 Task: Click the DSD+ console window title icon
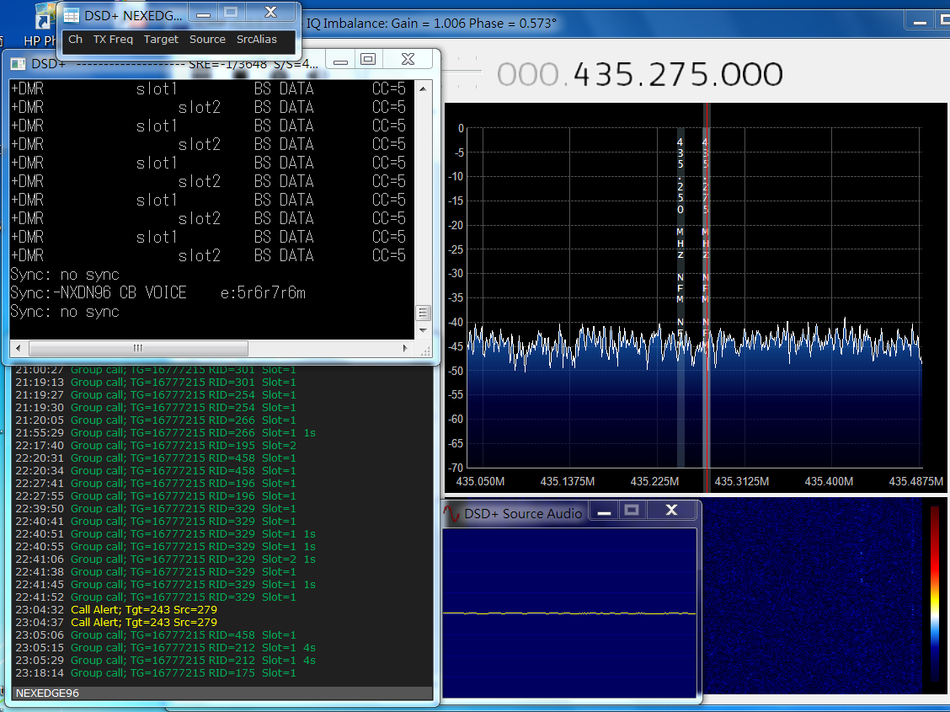pos(18,64)
